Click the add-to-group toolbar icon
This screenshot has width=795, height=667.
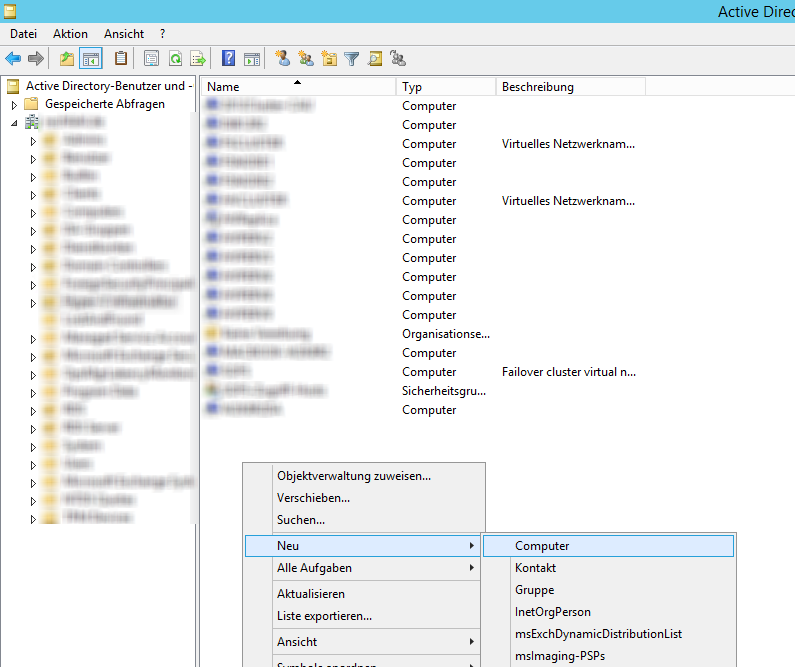(x=399, y=59)
